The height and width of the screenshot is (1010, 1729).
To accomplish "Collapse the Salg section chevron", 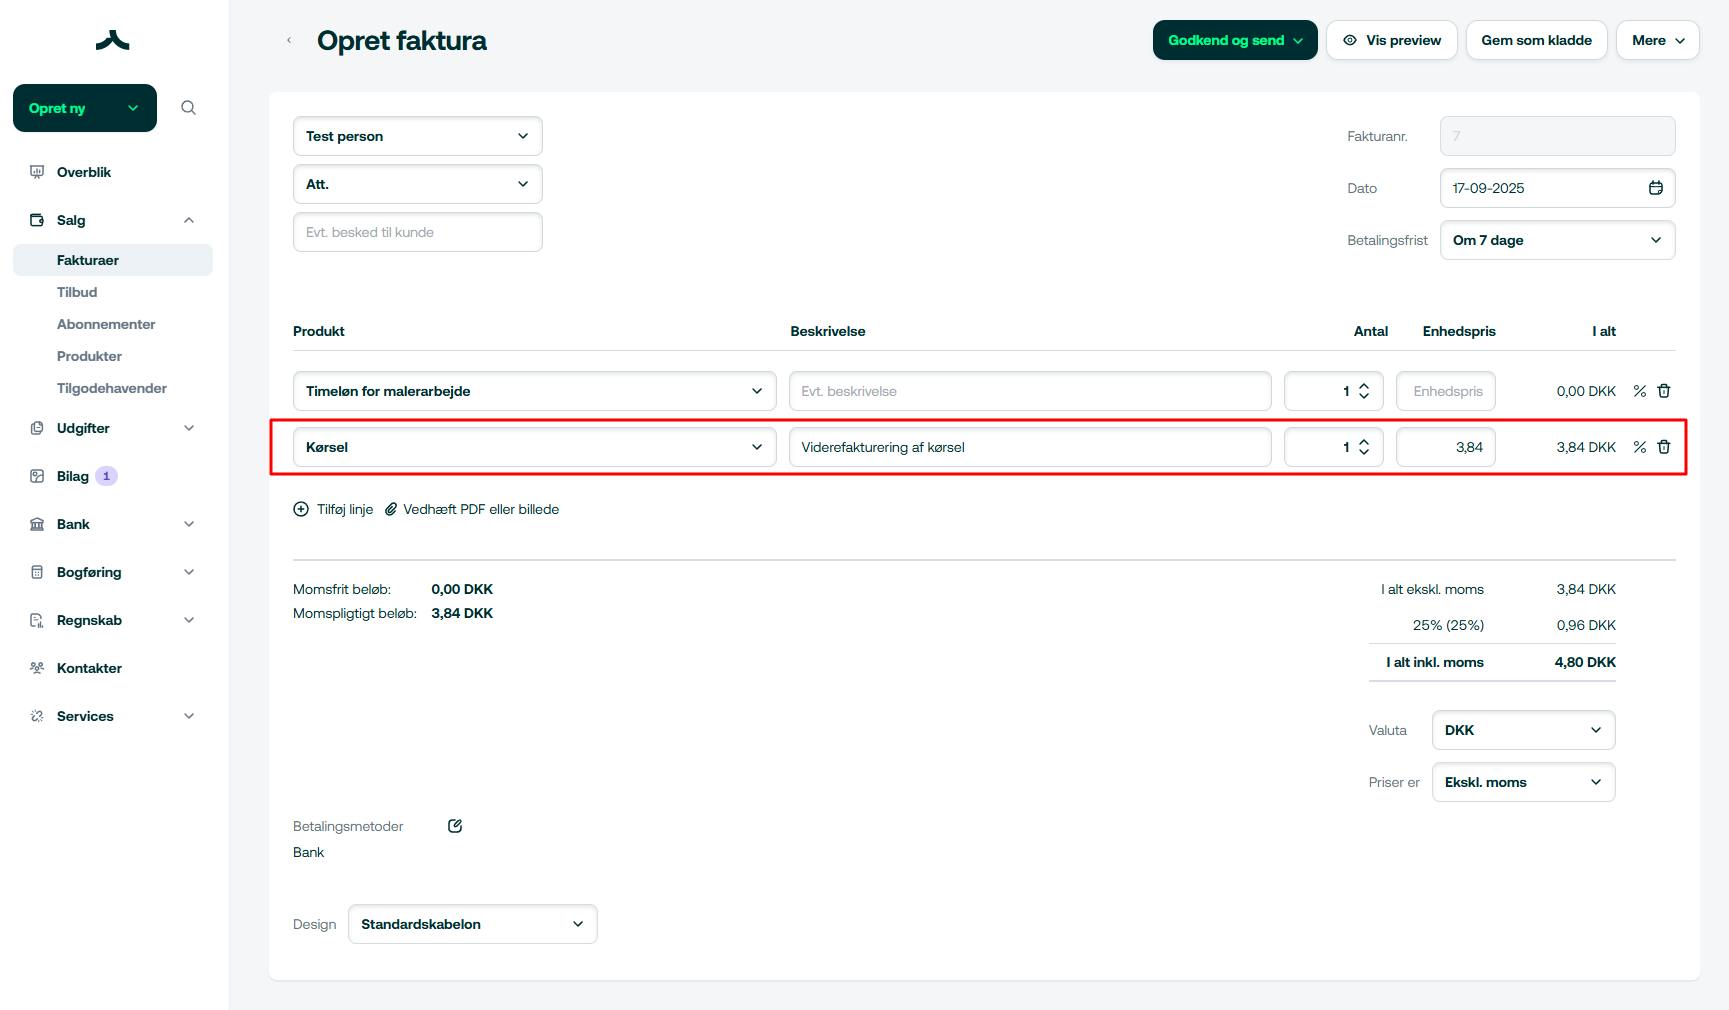I will pos(189,220).
